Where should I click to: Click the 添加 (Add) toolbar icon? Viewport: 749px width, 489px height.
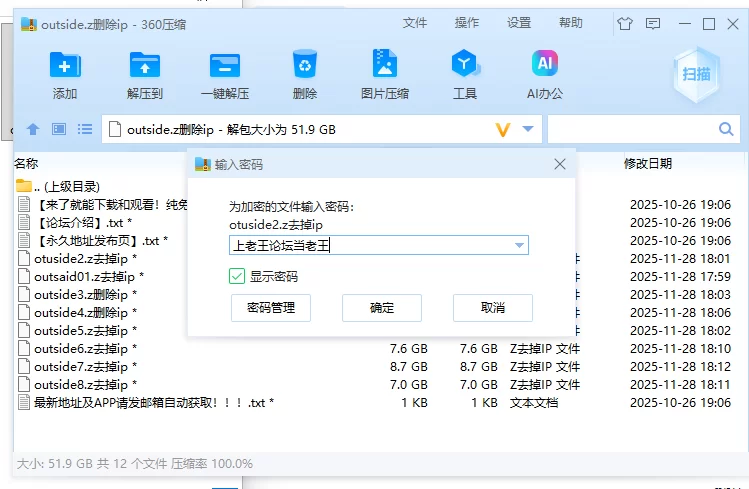(65, 66)
